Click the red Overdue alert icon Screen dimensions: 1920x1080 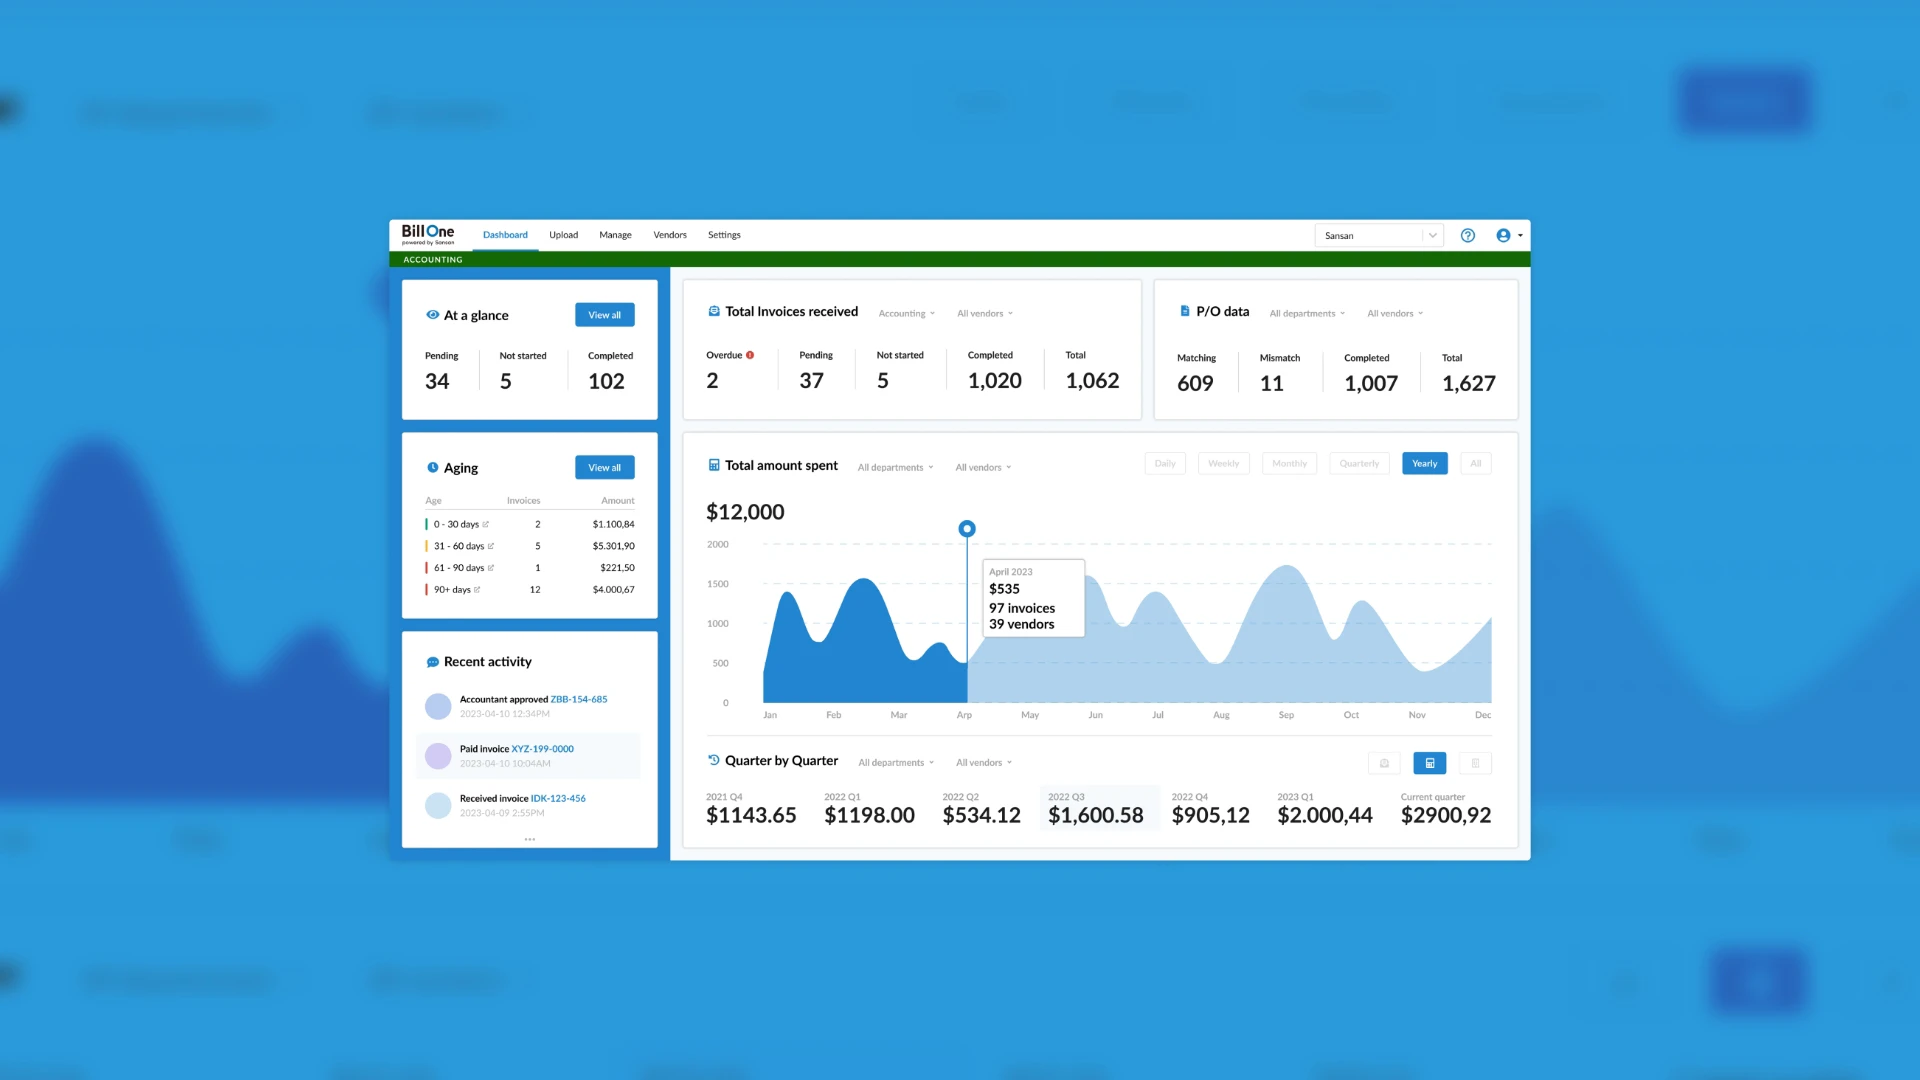pyautogui.click(x=750, y=355)
